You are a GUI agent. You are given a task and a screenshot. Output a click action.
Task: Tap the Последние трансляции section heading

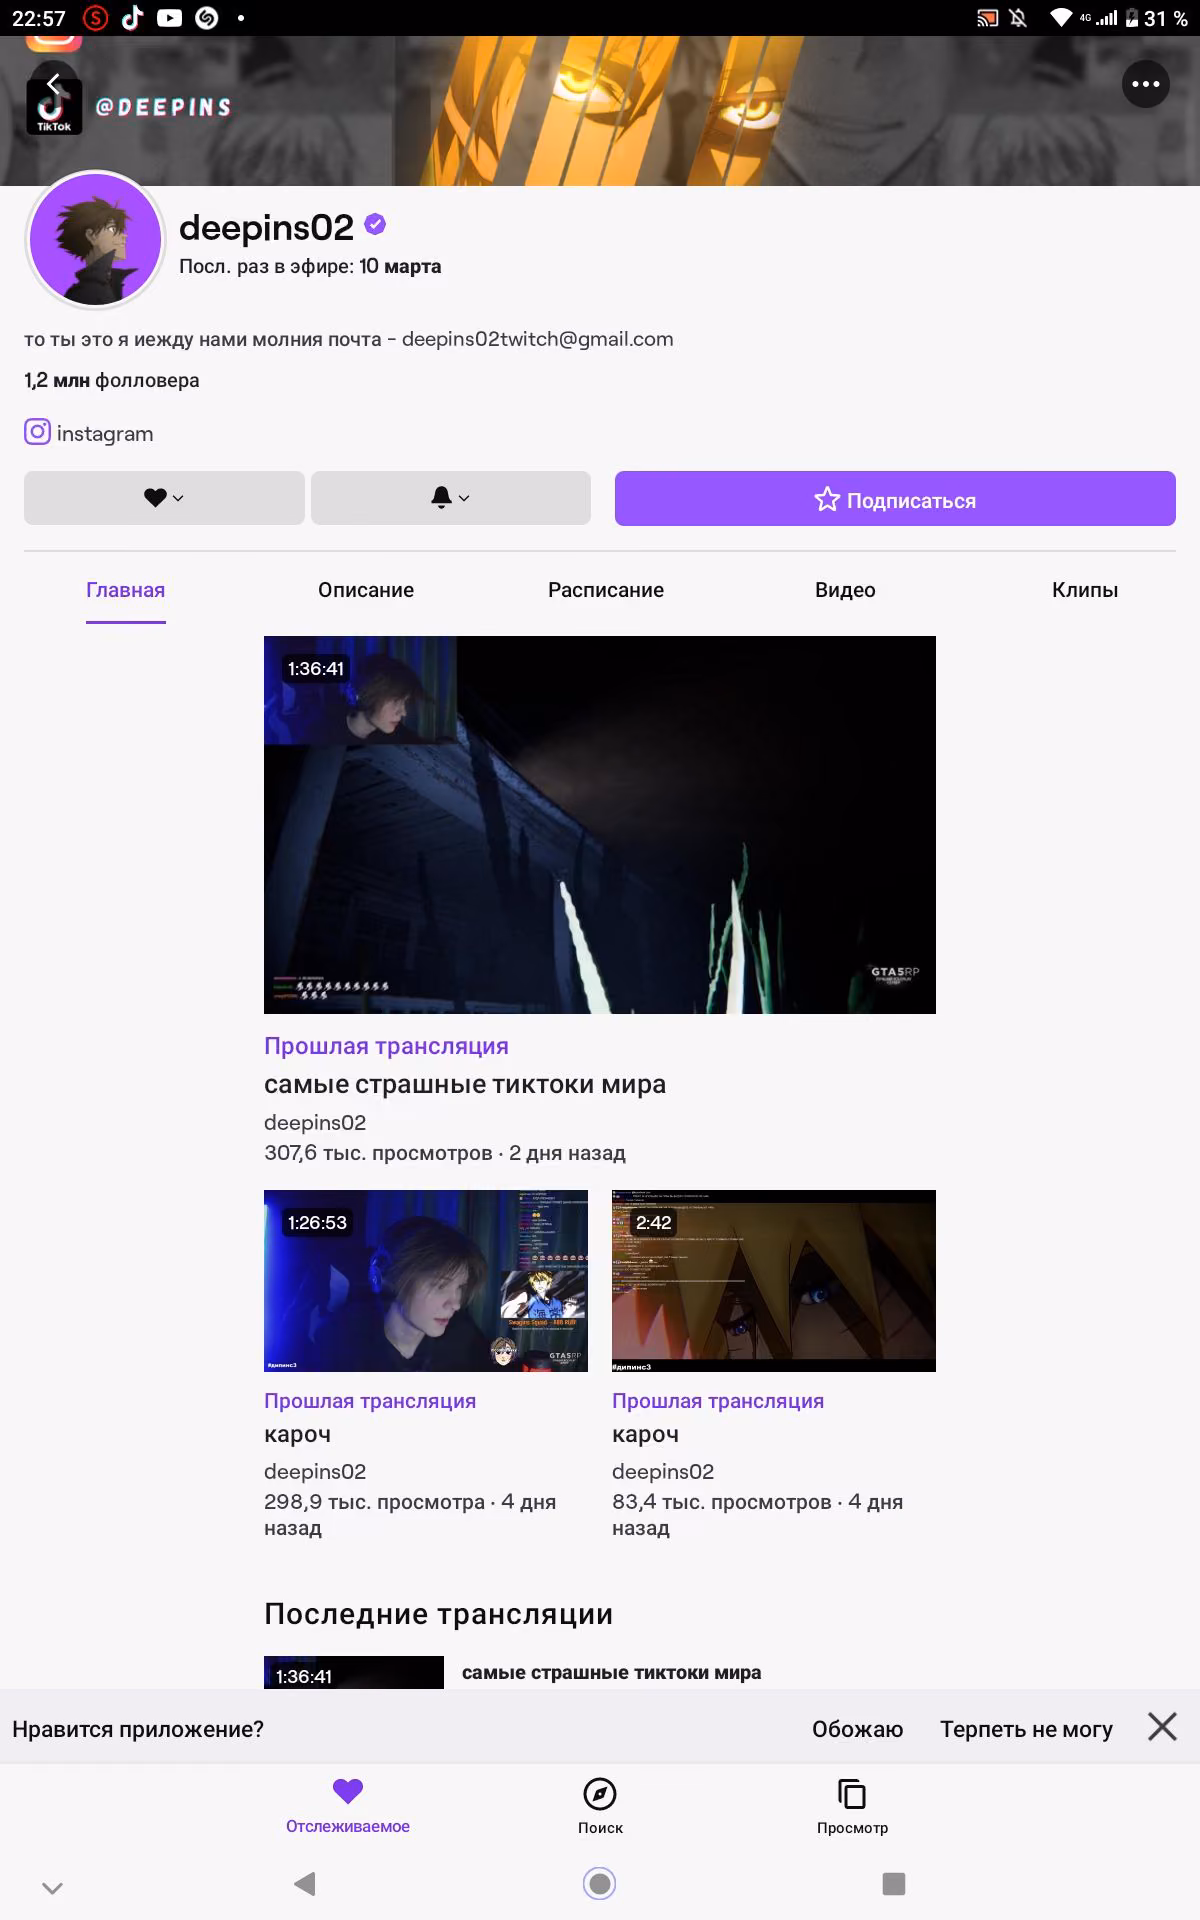[439, 1613]
